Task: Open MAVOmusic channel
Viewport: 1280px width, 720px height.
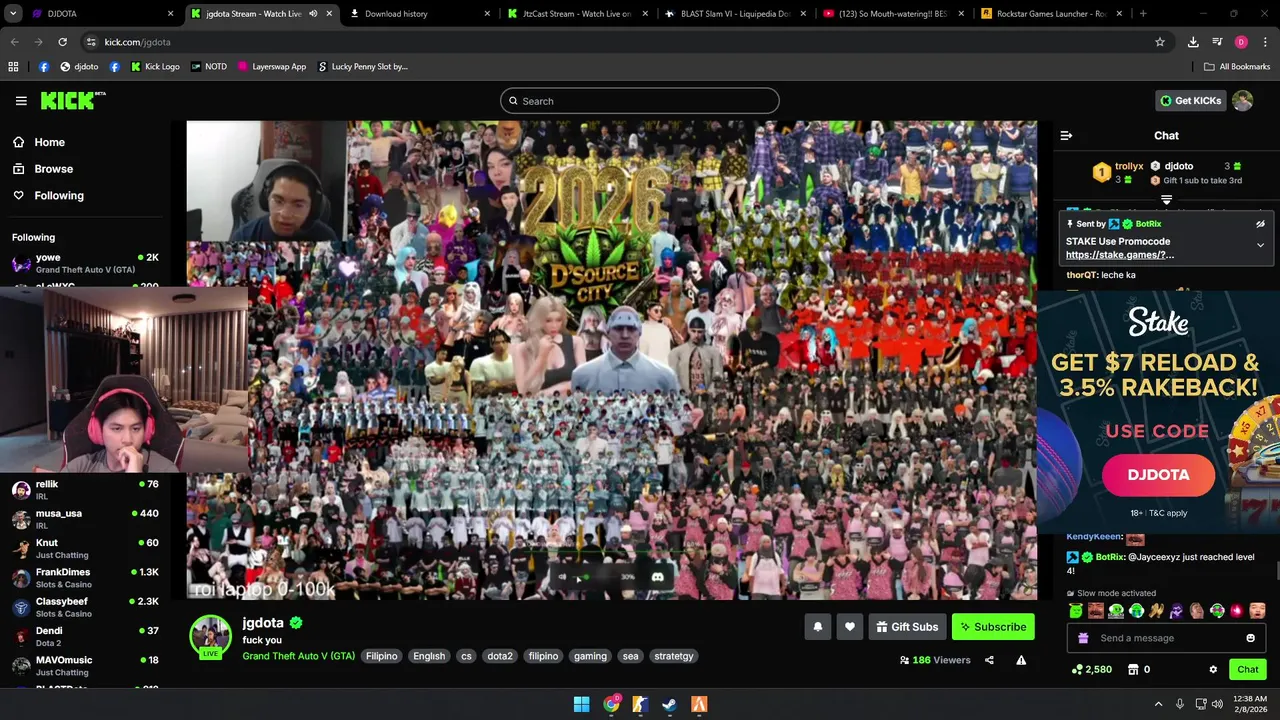Action: [x=85, y=665]
